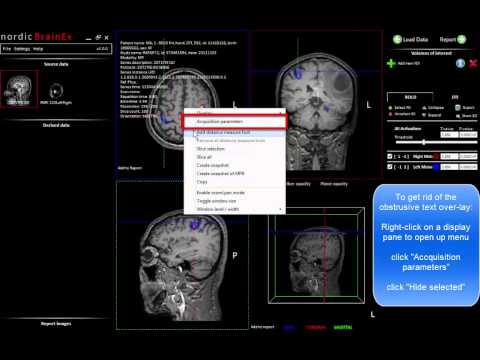This screenshot has width=480, height=360.
Task: Click the Expand icon in BOLD panel
Action: [424, 115]
